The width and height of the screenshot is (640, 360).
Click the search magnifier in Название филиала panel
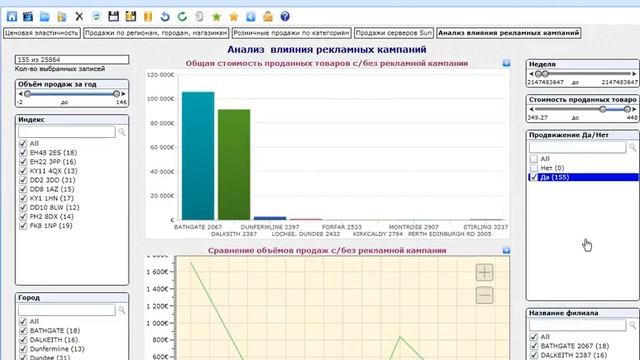pos(632,325)
